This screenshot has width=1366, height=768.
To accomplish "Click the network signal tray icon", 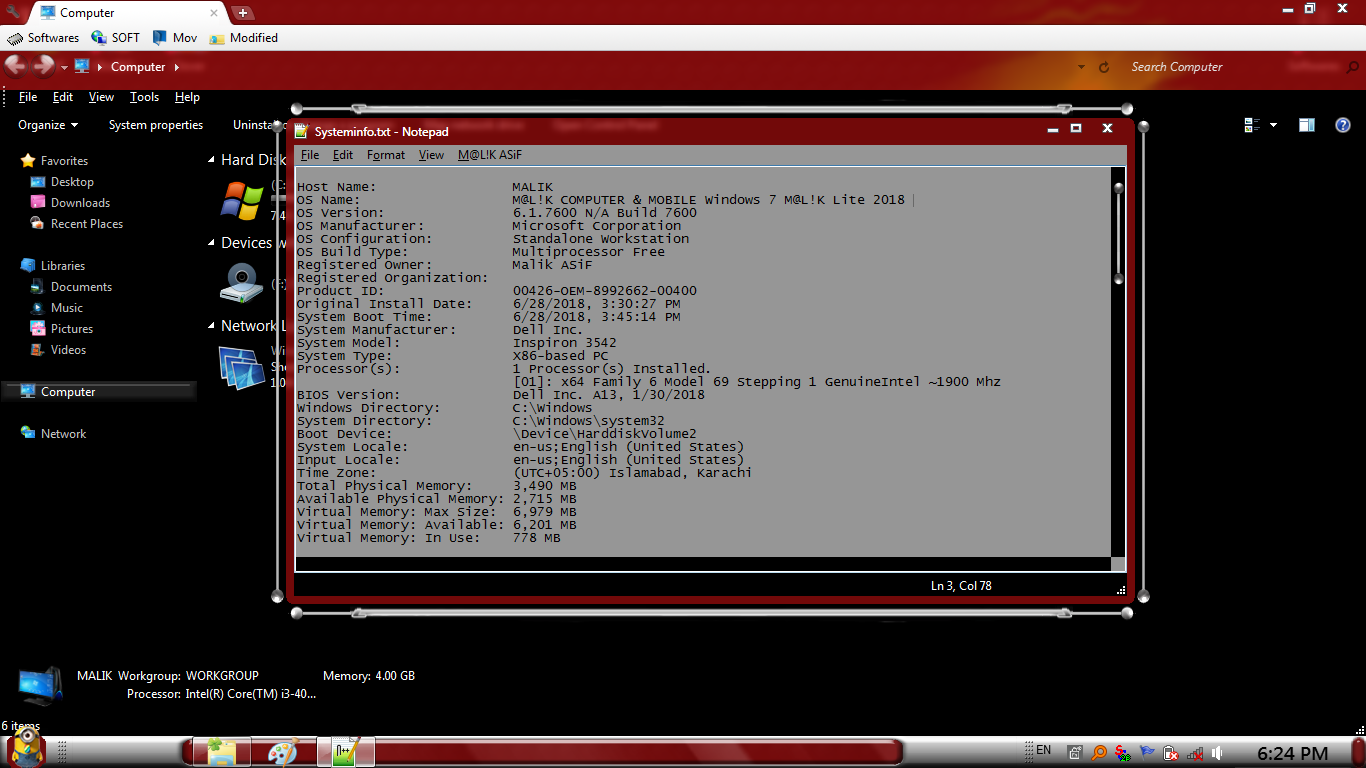I will (1194, 753).
